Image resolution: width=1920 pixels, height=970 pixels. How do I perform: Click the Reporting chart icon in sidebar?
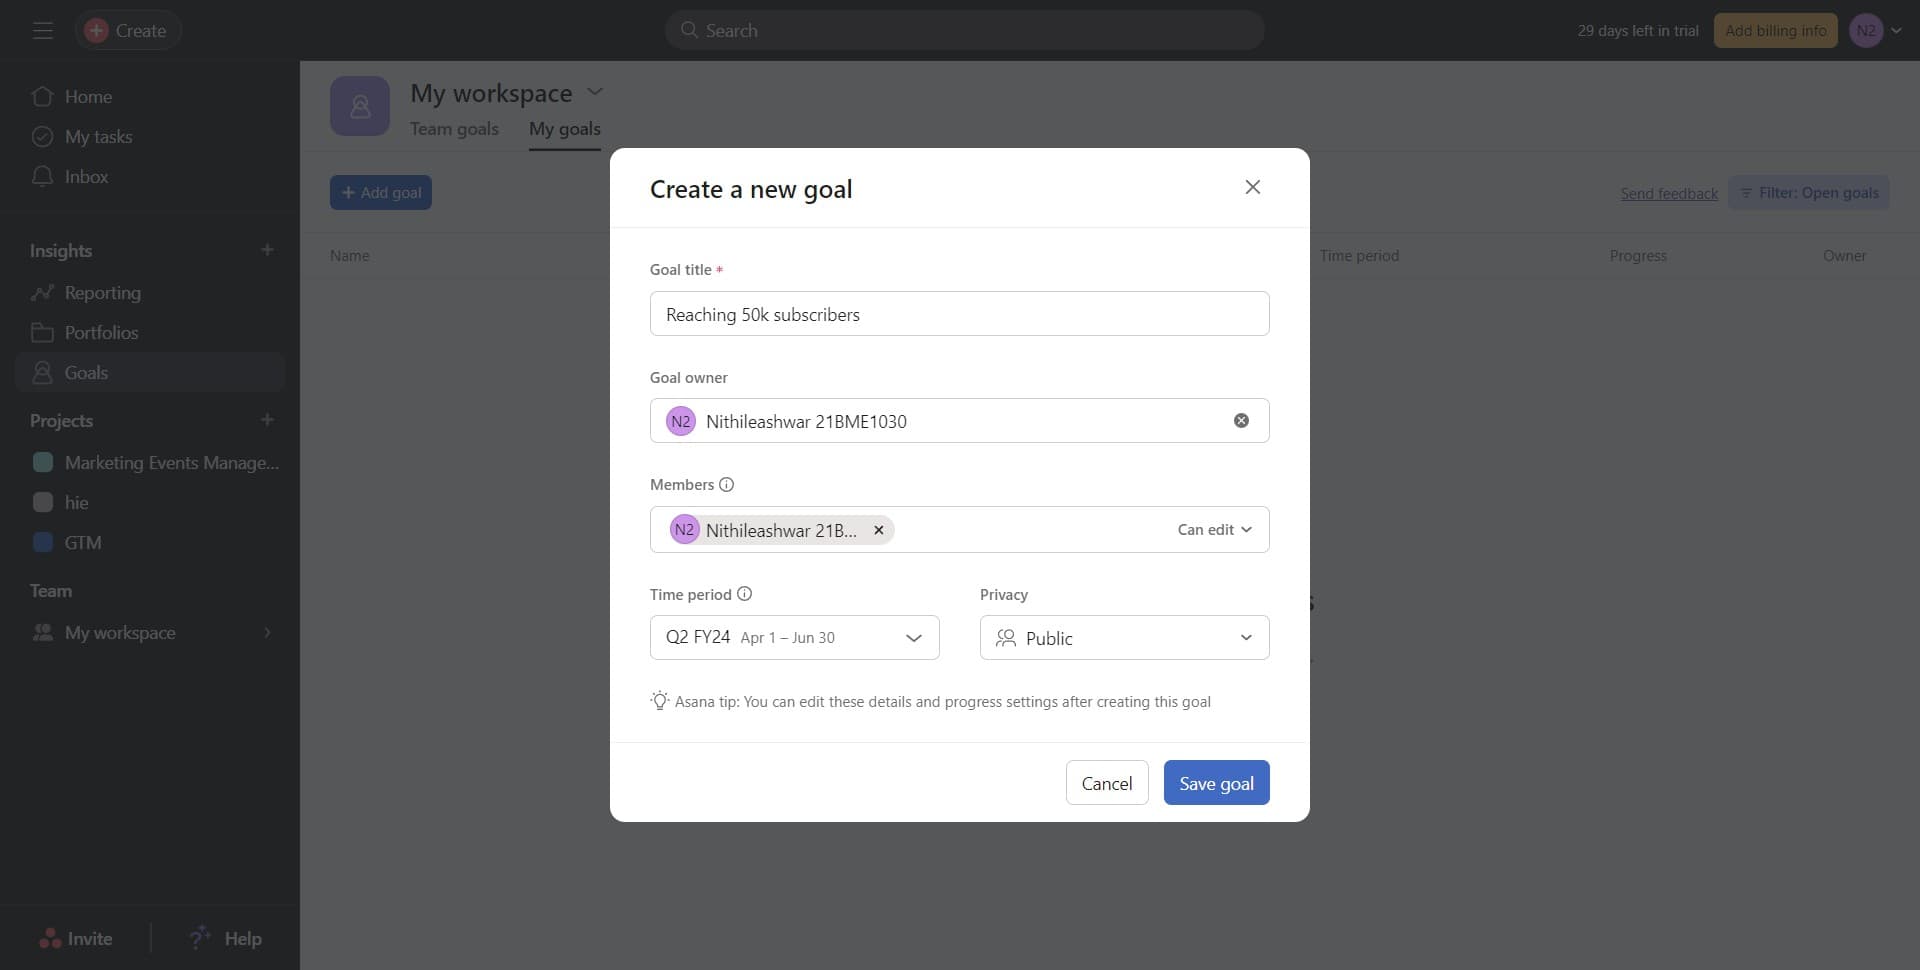click(x=42, y=293)
